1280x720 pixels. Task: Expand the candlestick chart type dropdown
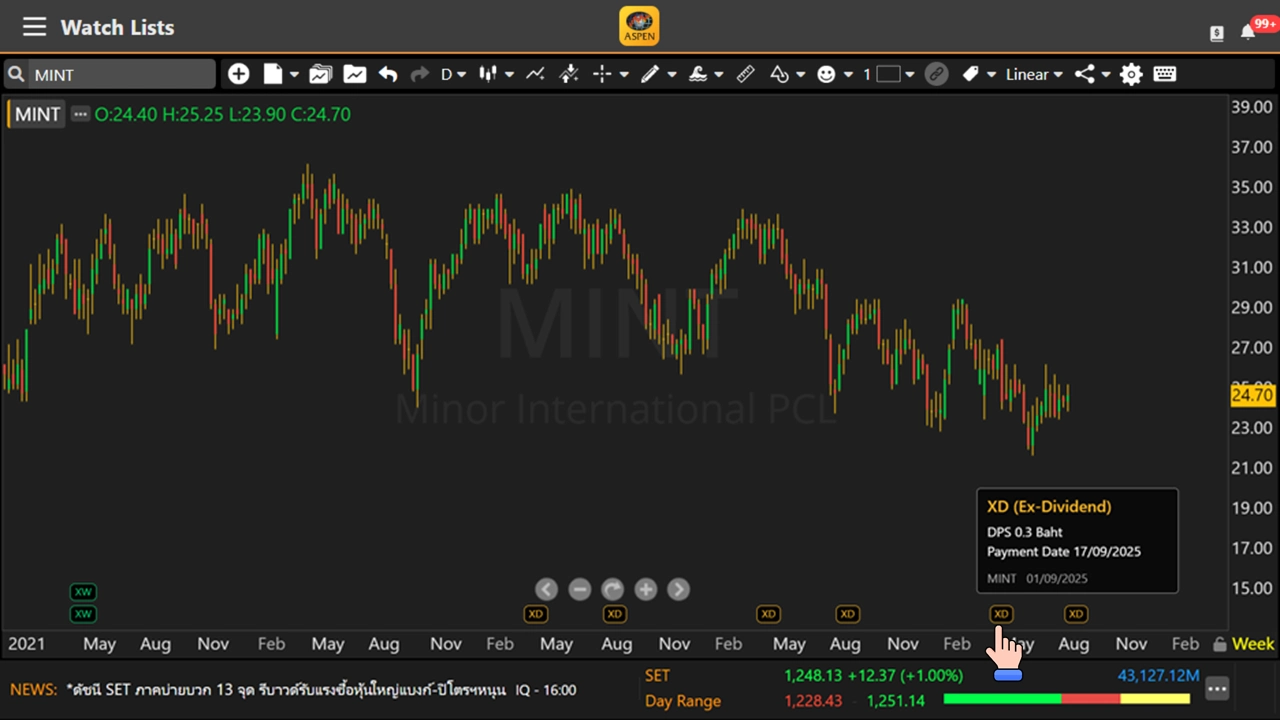(495, 74)
